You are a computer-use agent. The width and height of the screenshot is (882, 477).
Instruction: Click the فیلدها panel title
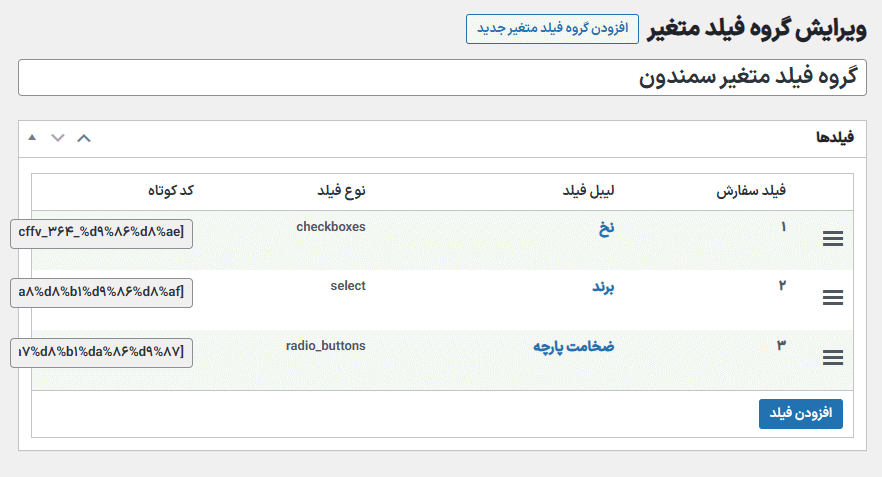point(835,137)
